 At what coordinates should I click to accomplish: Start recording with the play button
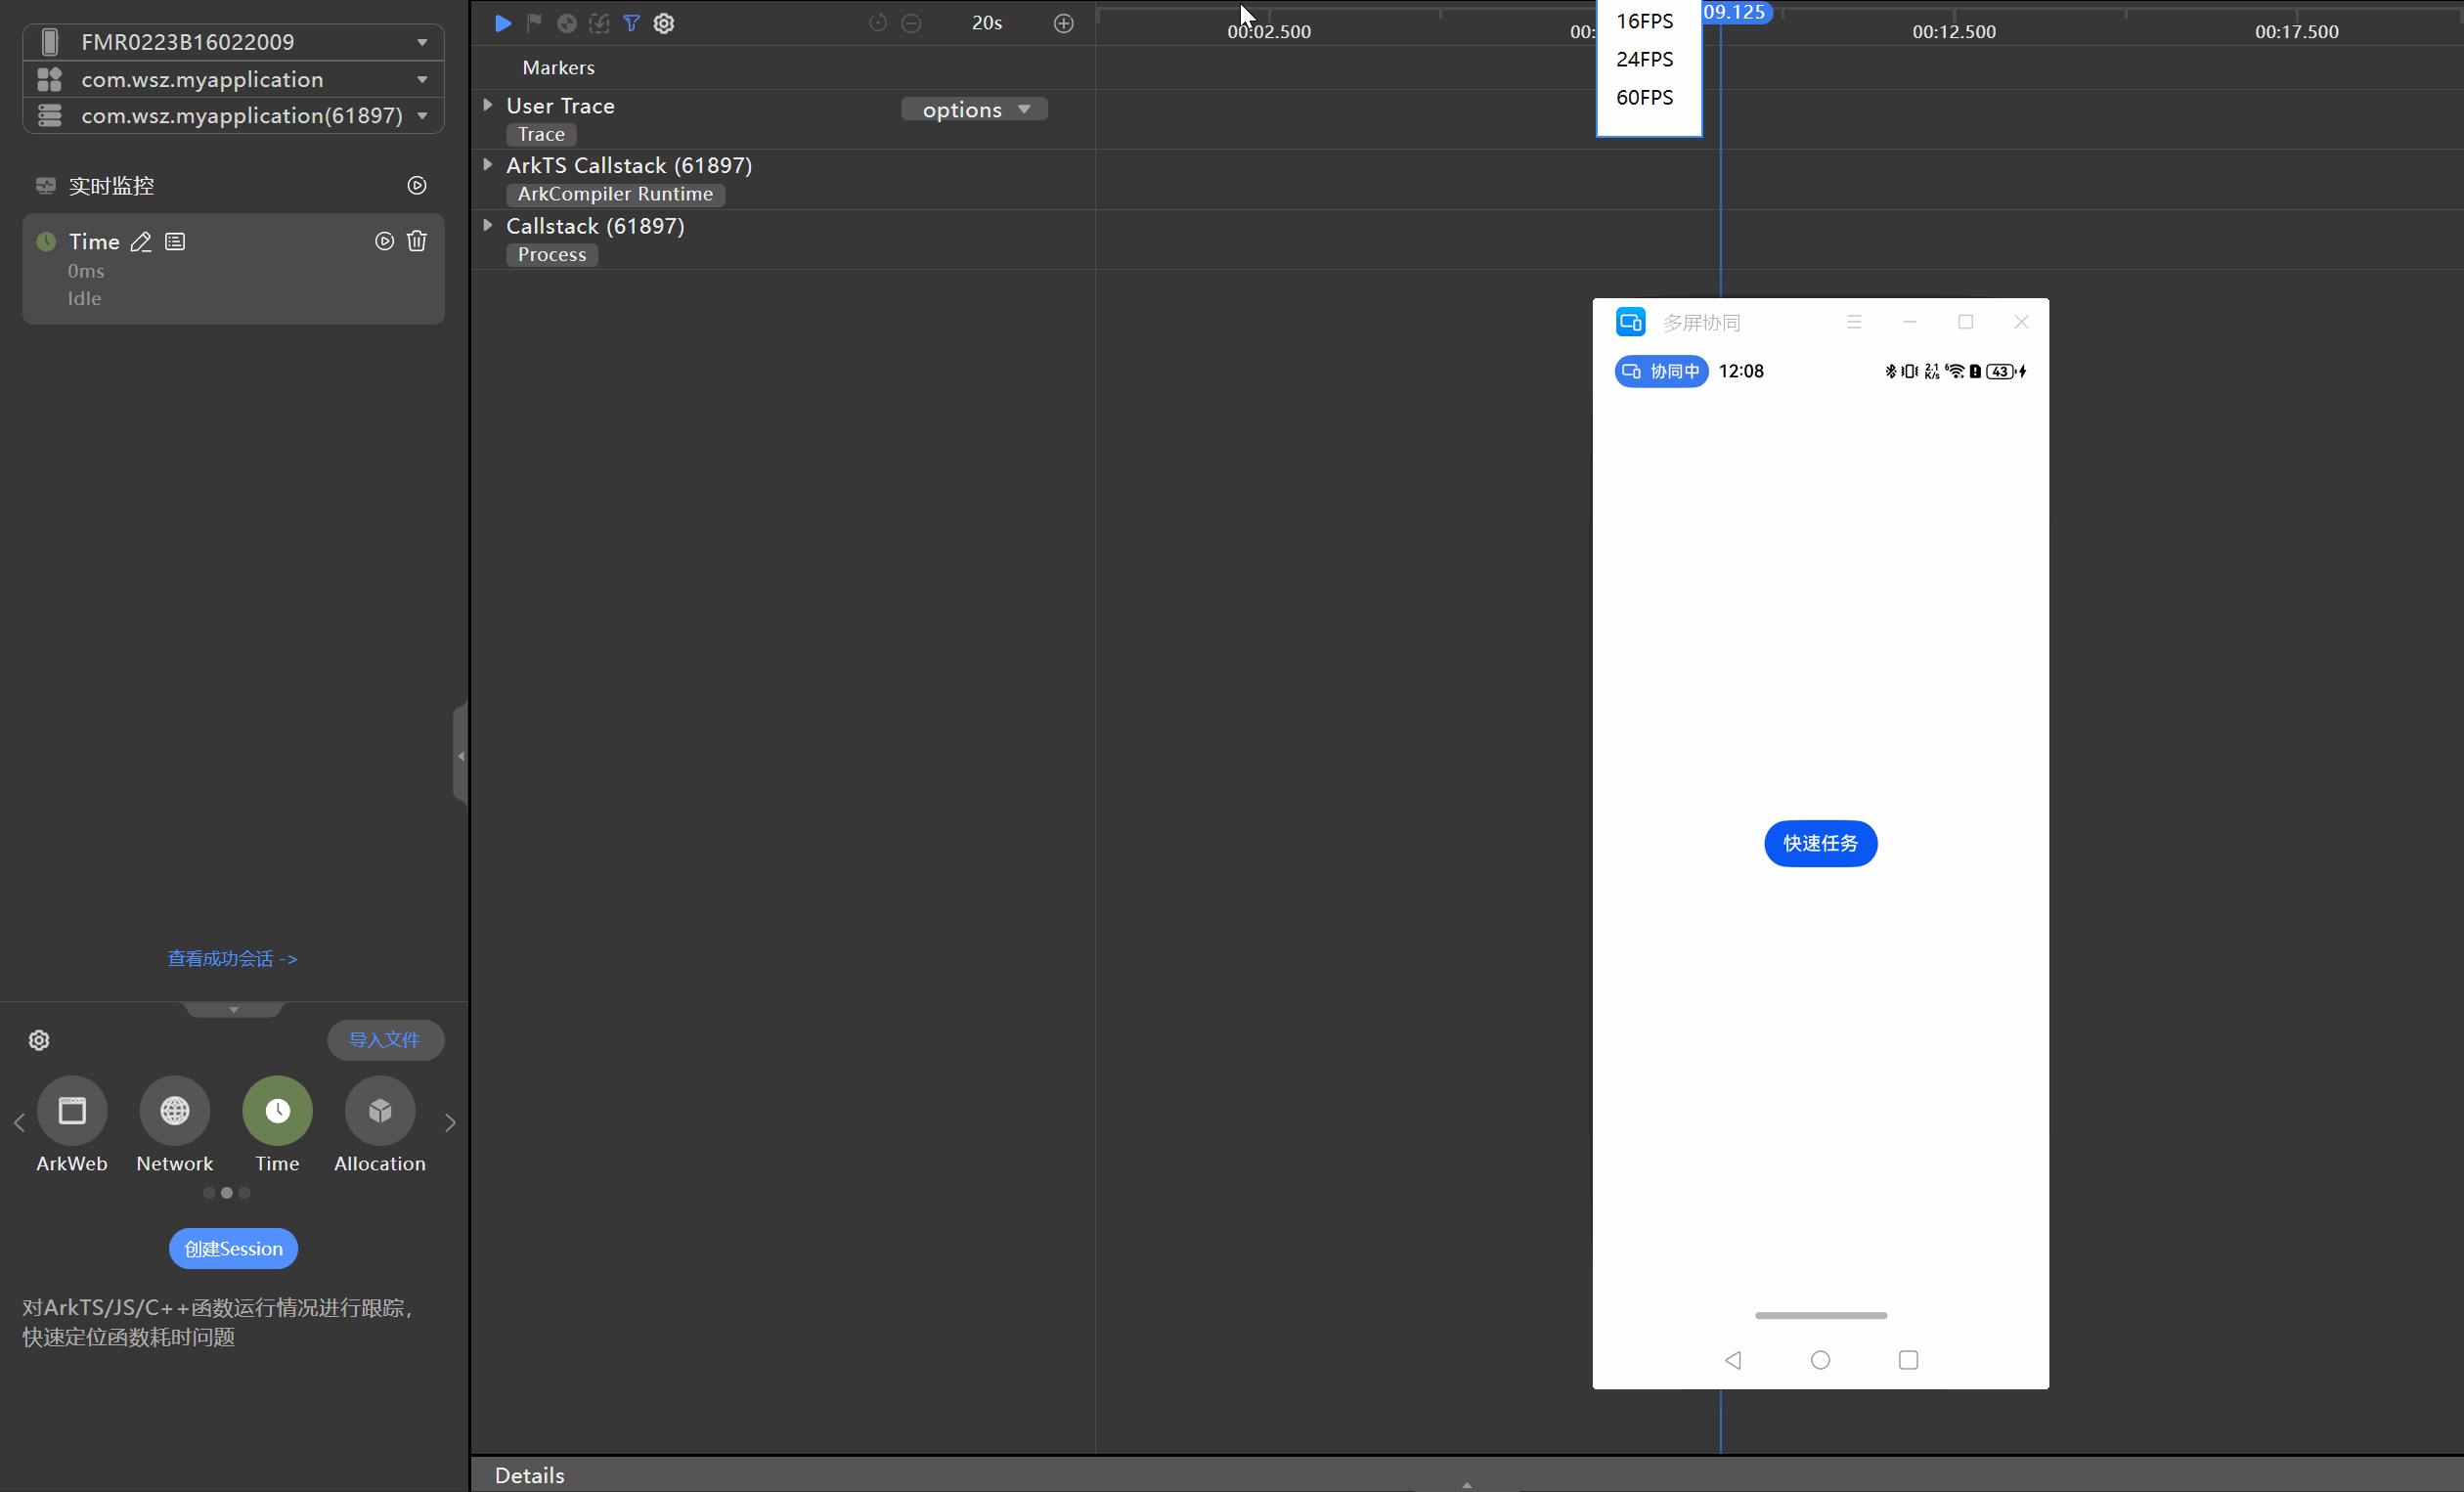point(503,23)
